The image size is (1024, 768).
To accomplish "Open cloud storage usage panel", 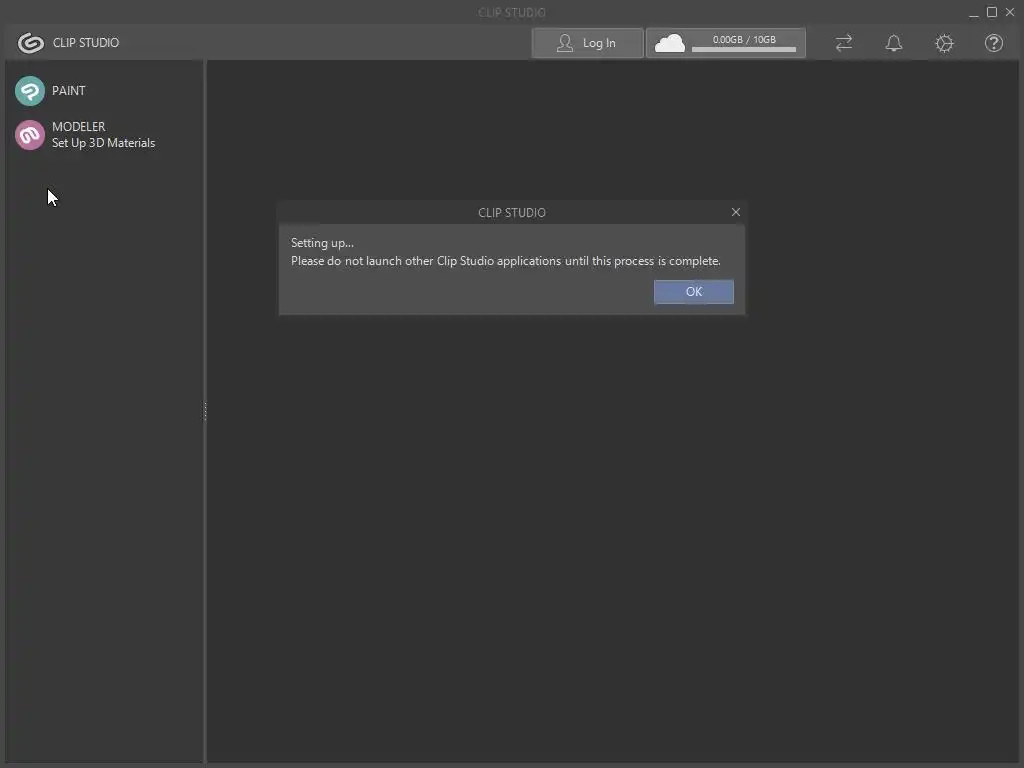I will (726, 43).
